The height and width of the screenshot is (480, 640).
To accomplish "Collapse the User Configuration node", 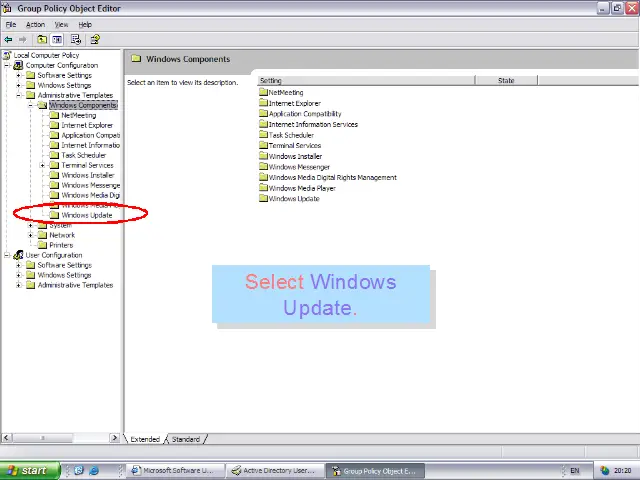I will click(x=7, y=255).
